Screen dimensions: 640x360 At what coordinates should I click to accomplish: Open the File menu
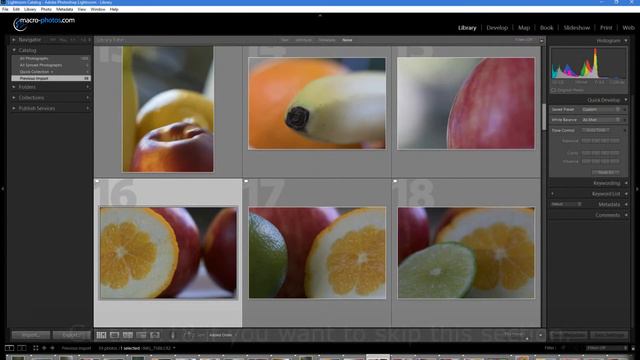(5, 9)
